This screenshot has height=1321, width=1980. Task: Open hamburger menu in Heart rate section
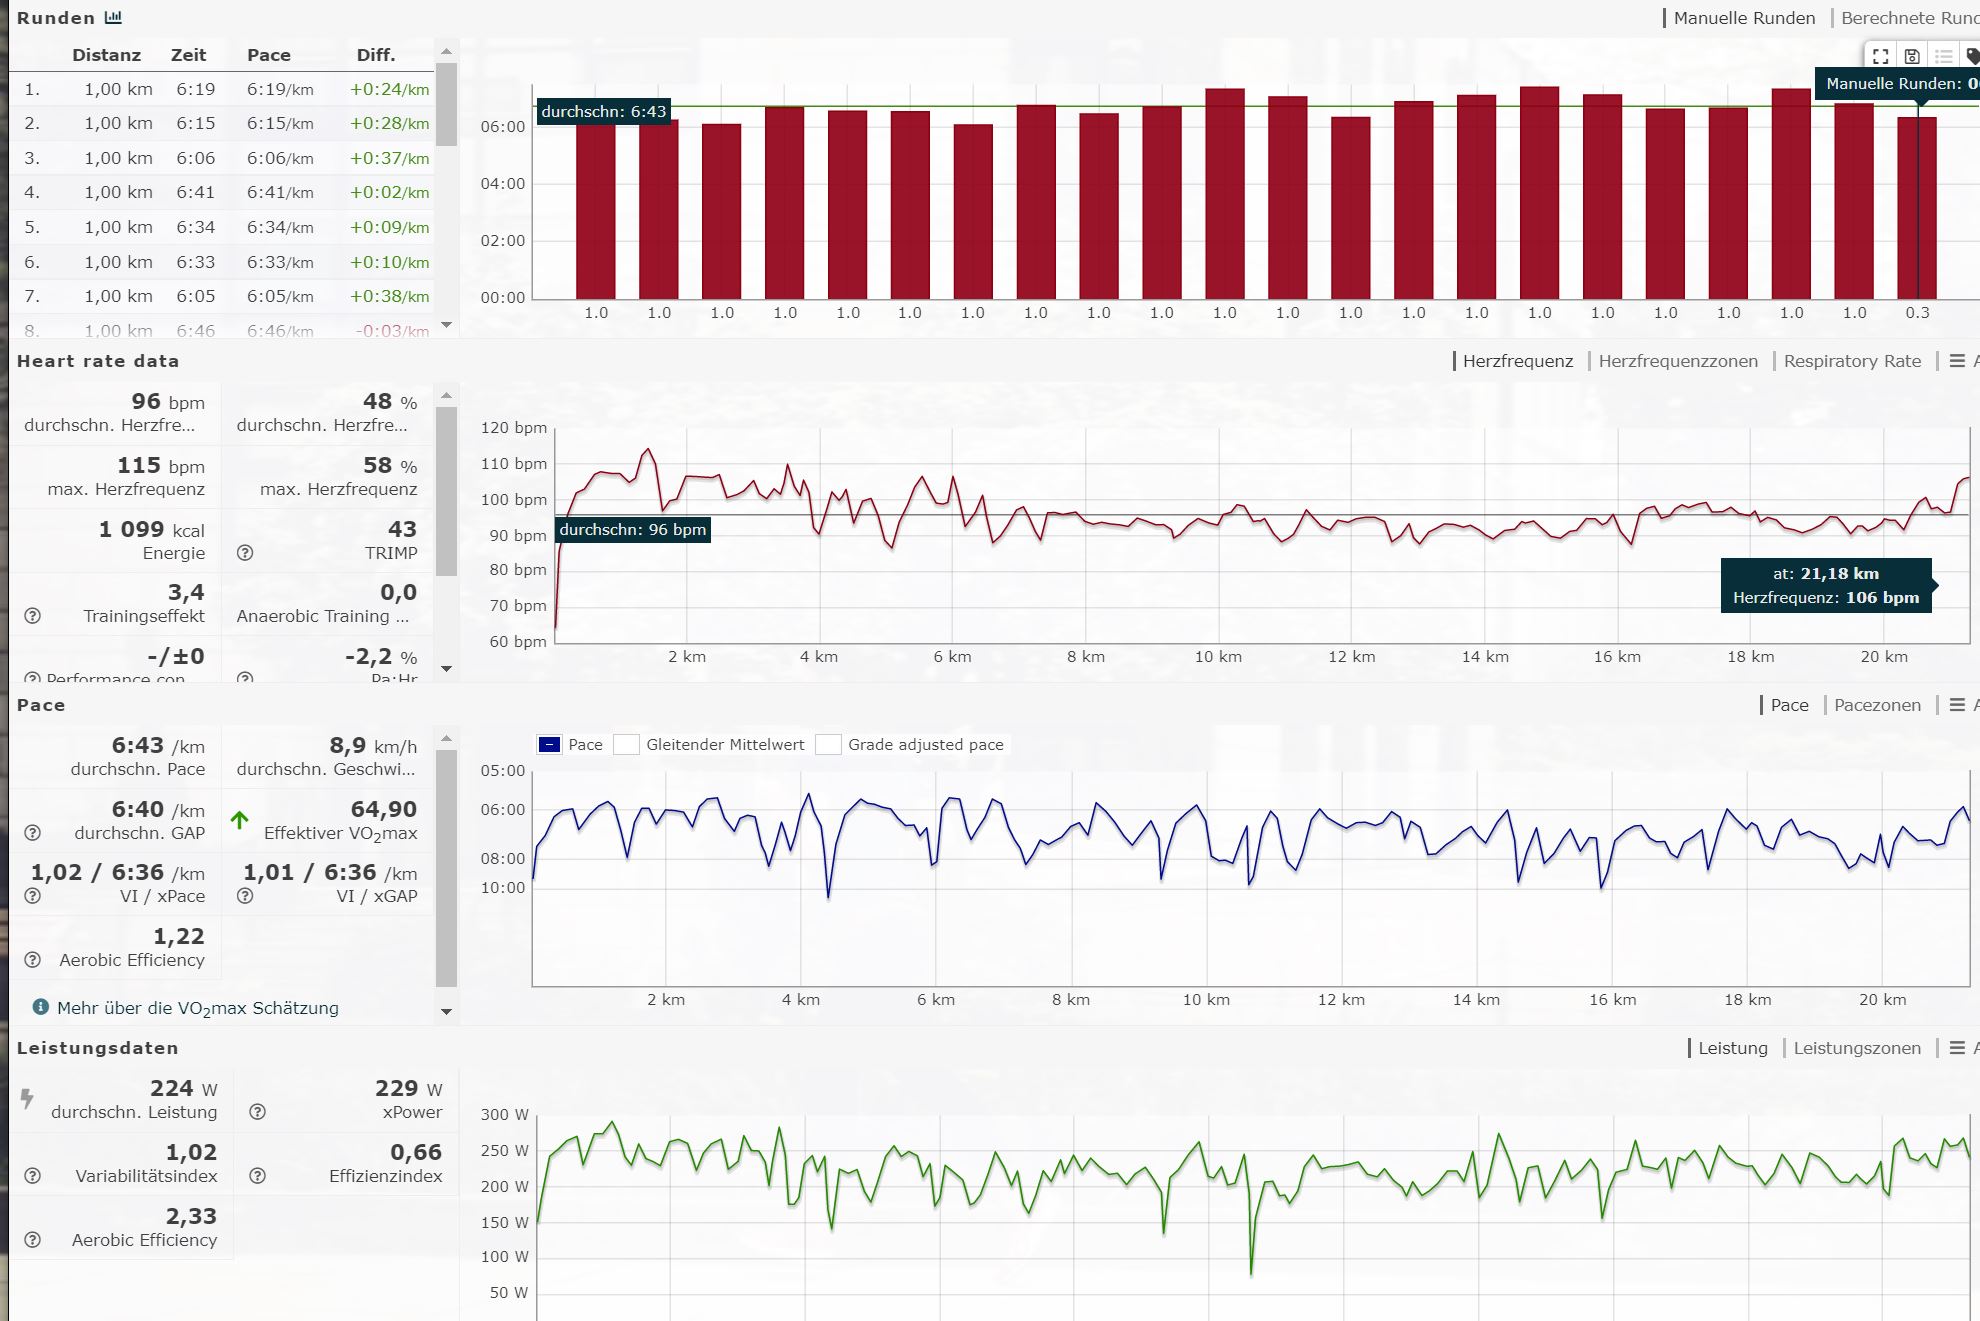1957,361
